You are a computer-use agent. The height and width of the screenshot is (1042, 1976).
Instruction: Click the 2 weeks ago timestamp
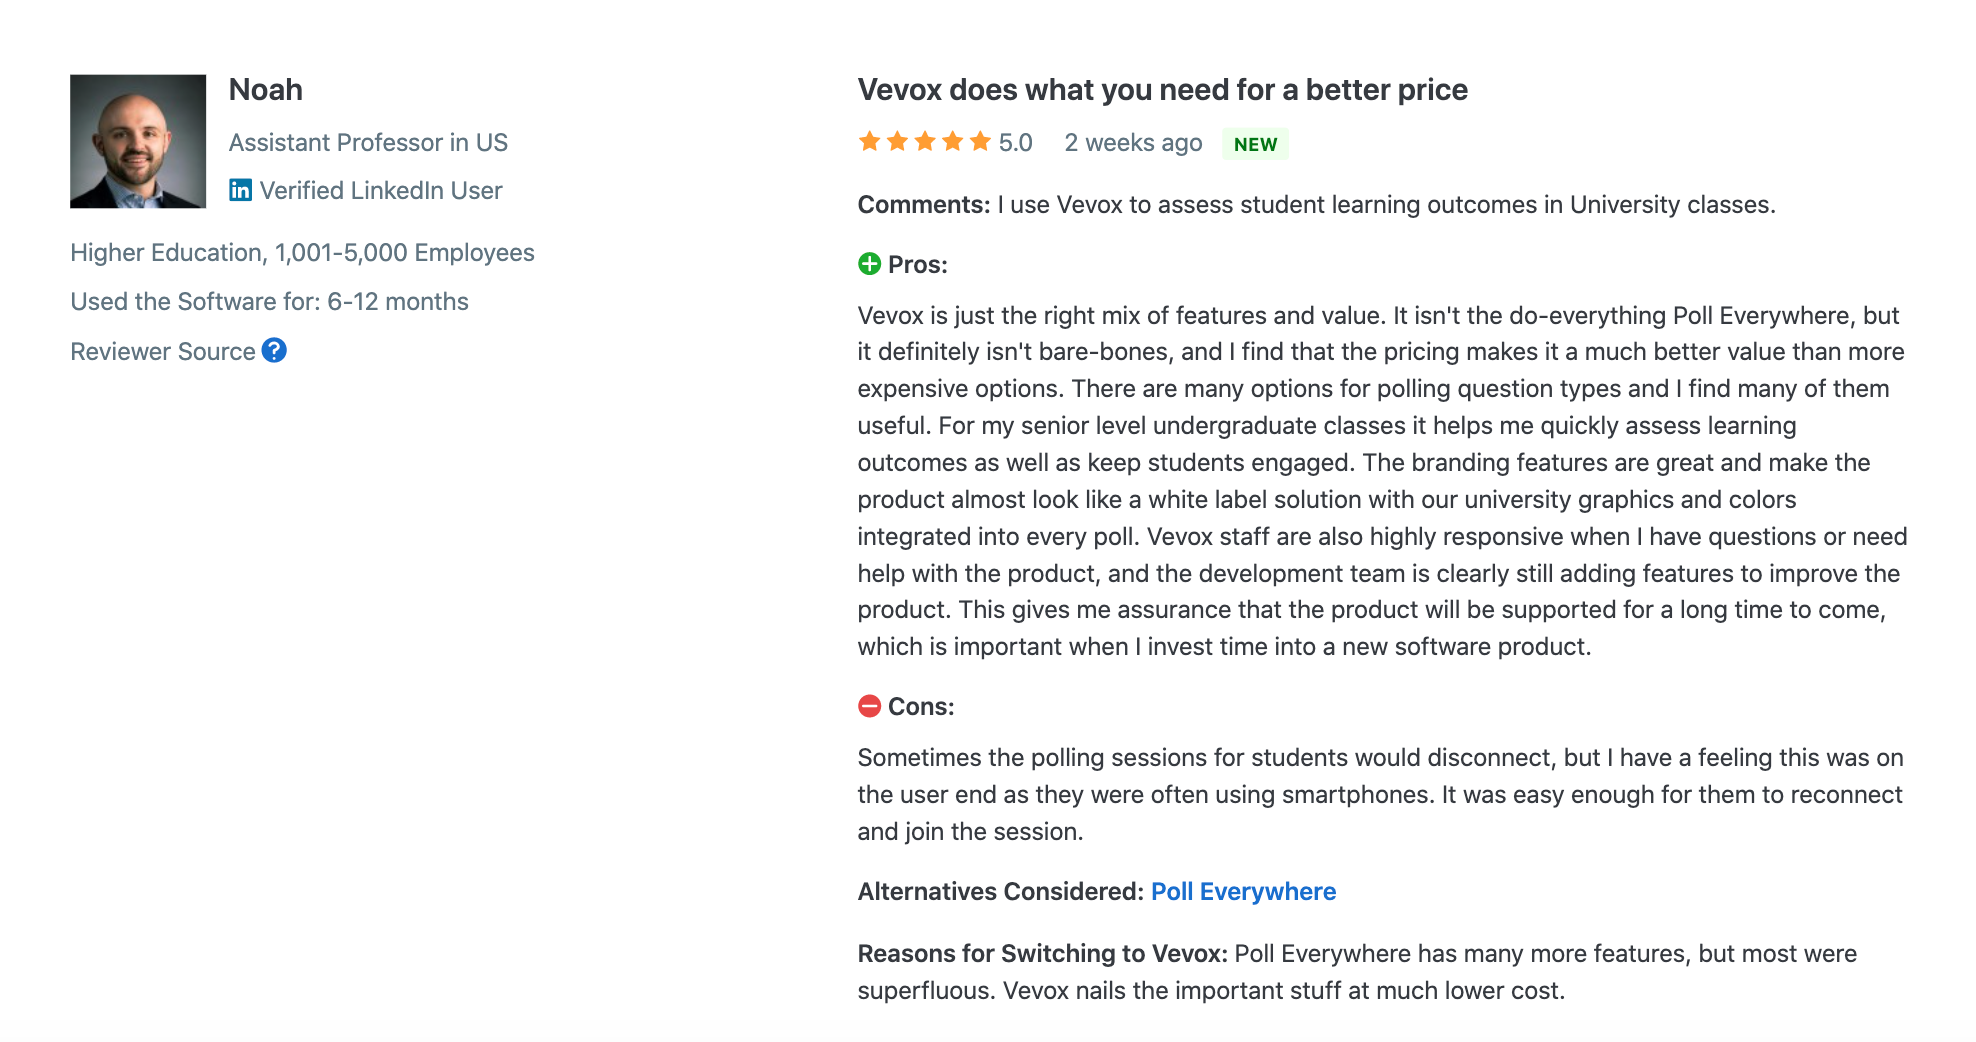(x=1133, y=143)
